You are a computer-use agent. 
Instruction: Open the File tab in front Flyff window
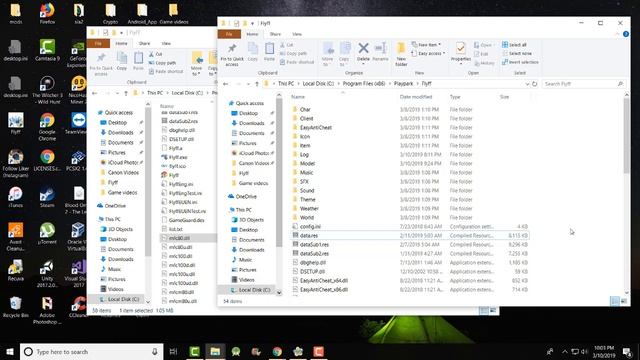coord(229,34)
